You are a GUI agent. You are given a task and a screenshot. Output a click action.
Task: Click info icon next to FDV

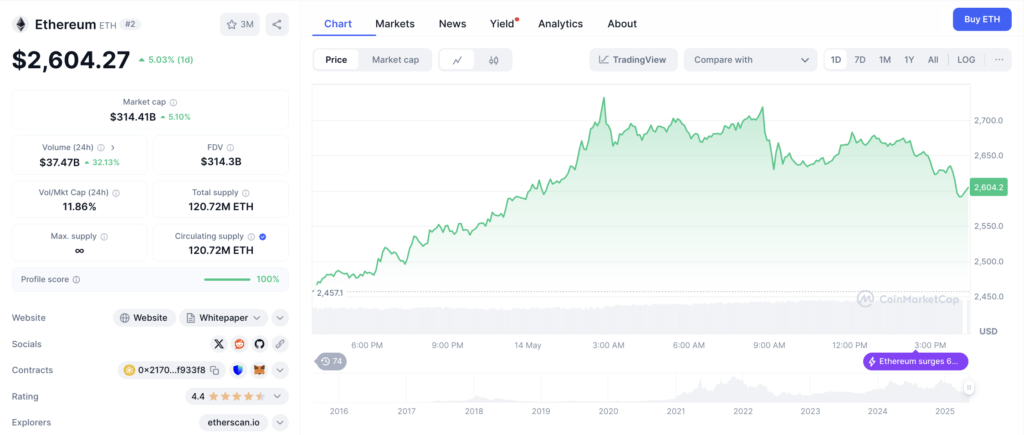[x=231, y=148]
